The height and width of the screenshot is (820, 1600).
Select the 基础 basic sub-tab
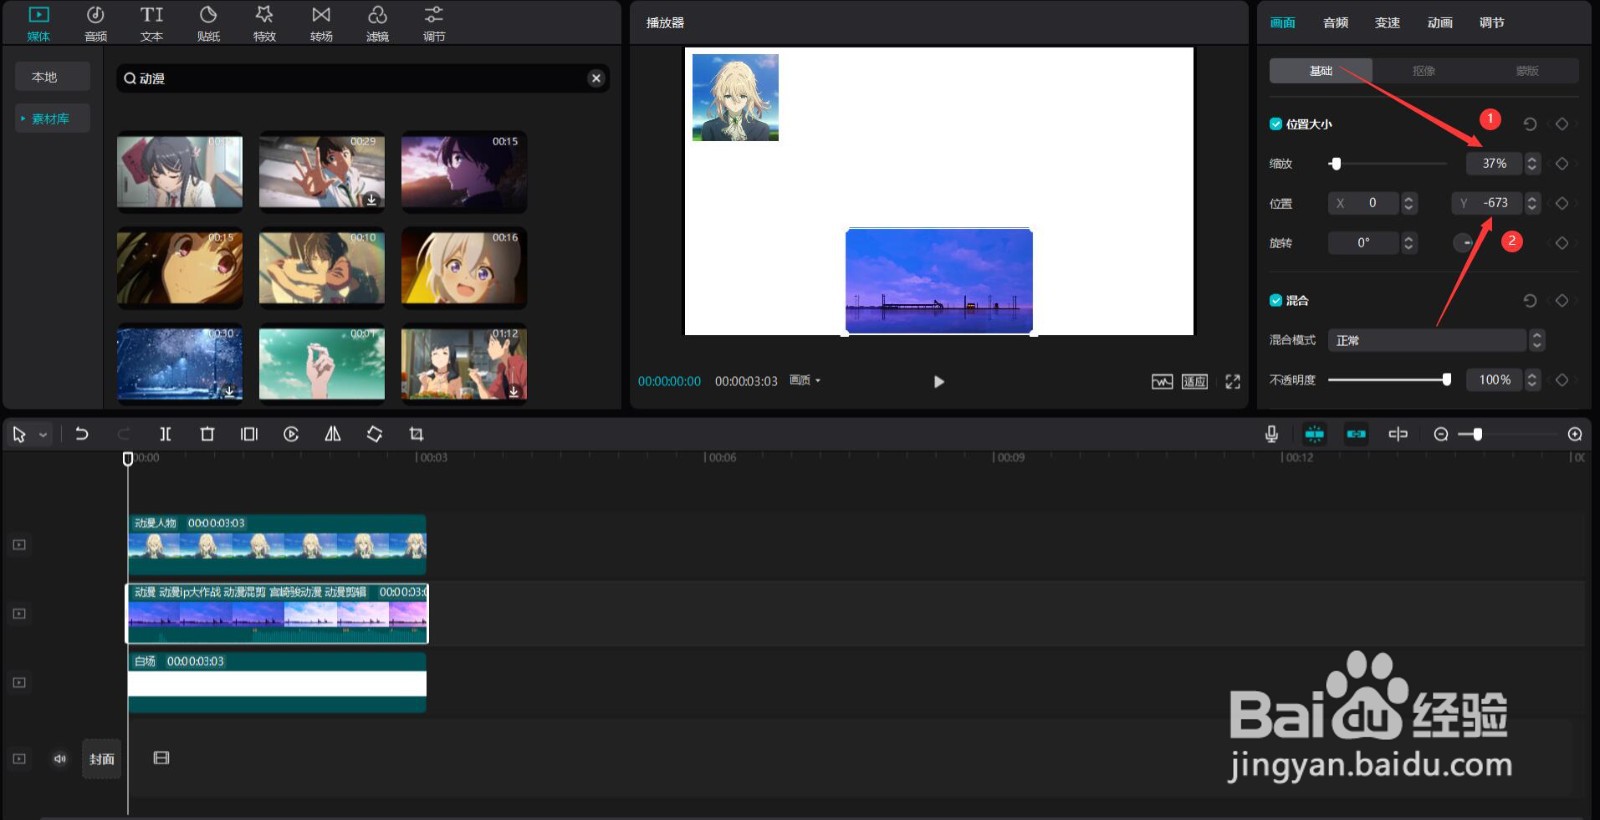coord(1321,70)
